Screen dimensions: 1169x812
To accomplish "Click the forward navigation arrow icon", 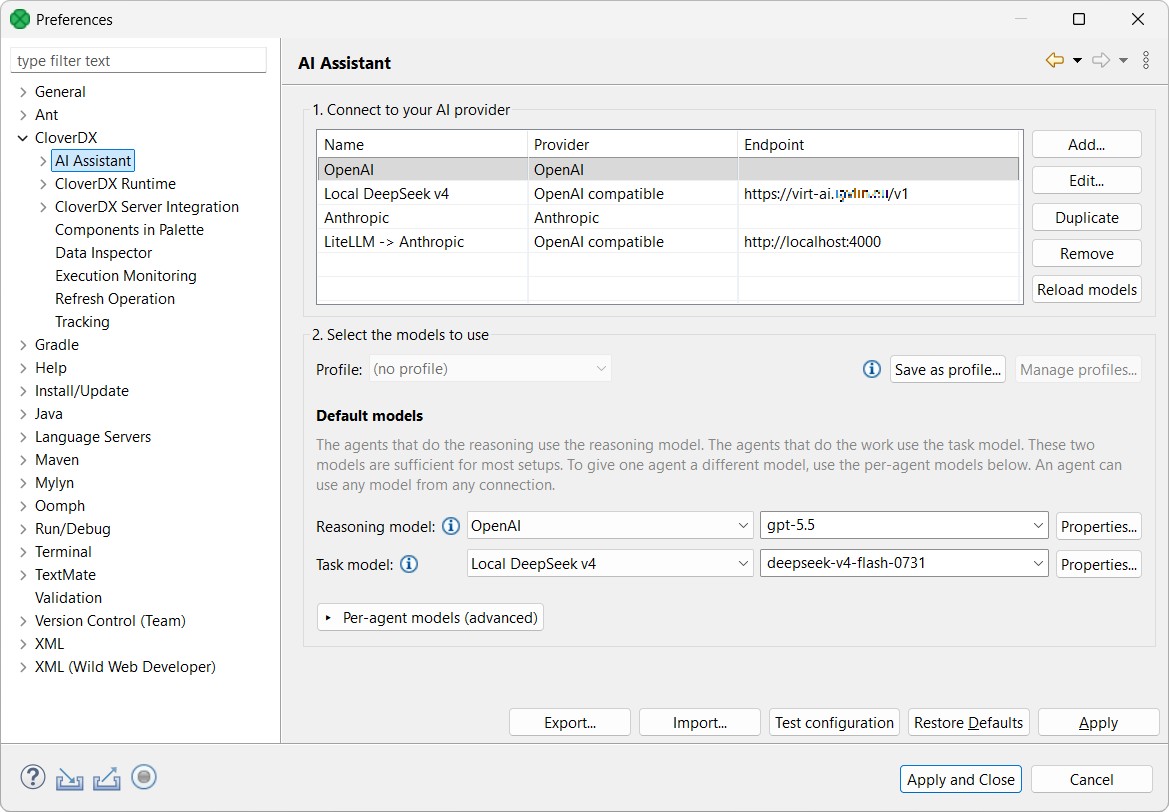I will pos(1100,60).
